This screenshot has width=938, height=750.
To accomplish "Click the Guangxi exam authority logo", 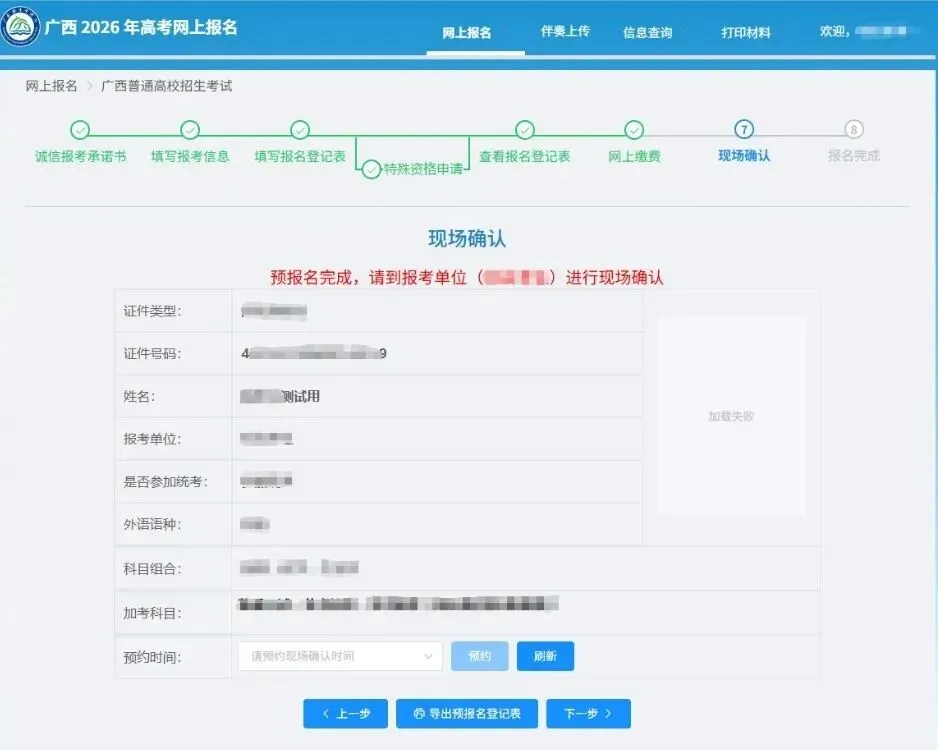I will click(20, 26).
